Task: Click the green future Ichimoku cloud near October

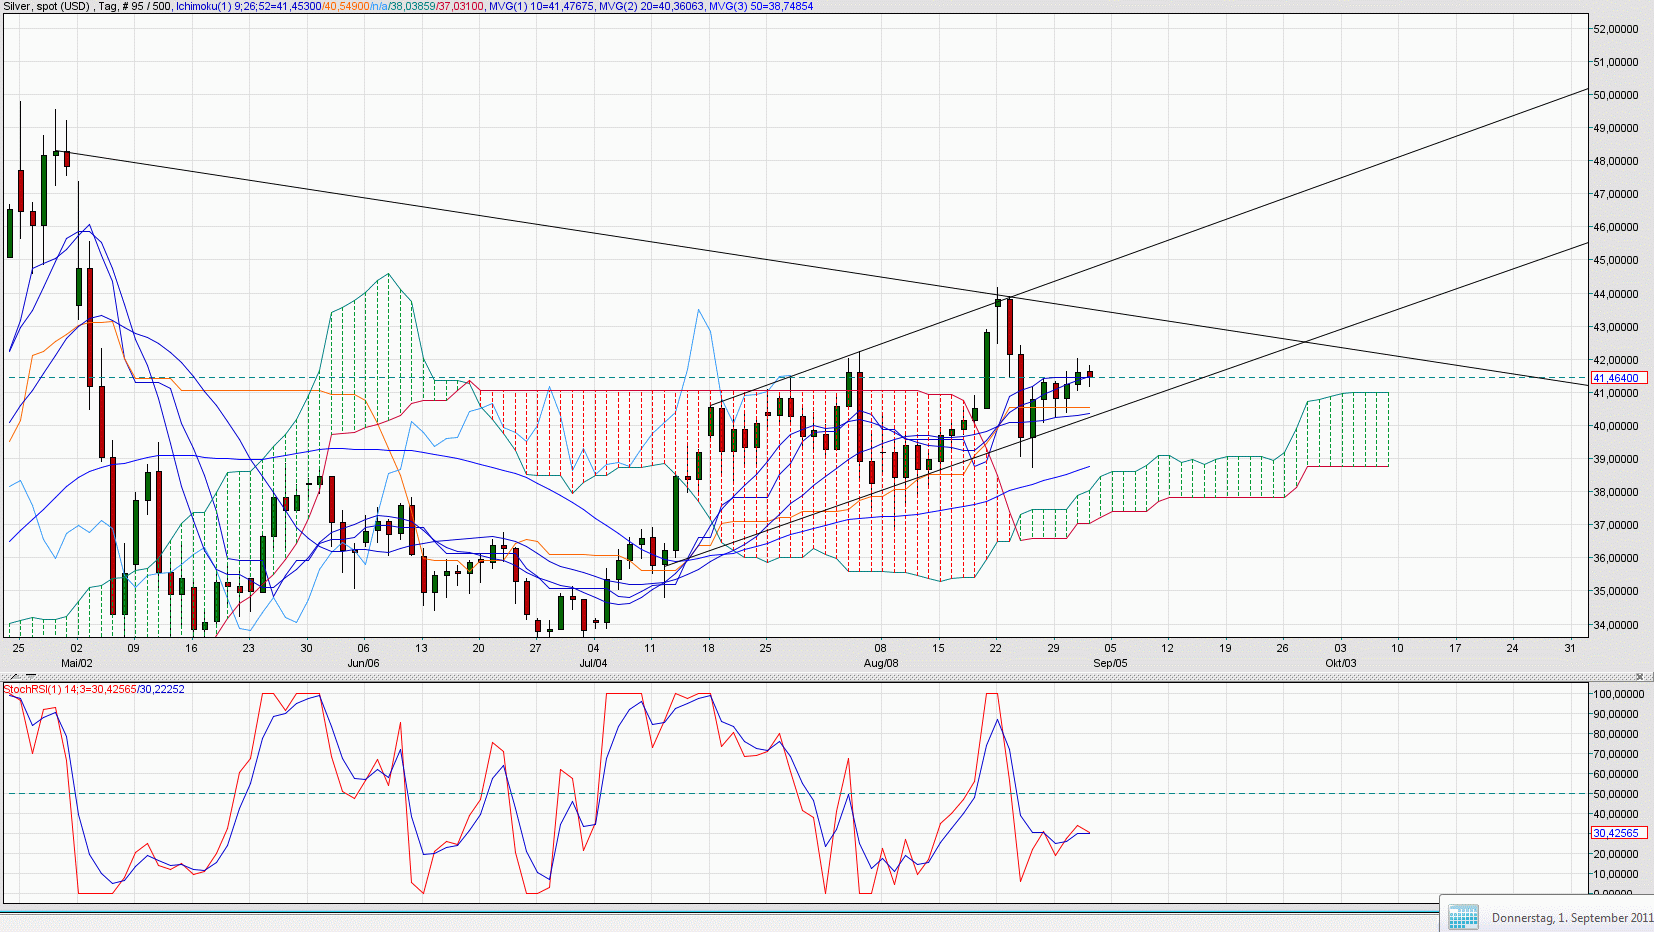Action: 1345,430
